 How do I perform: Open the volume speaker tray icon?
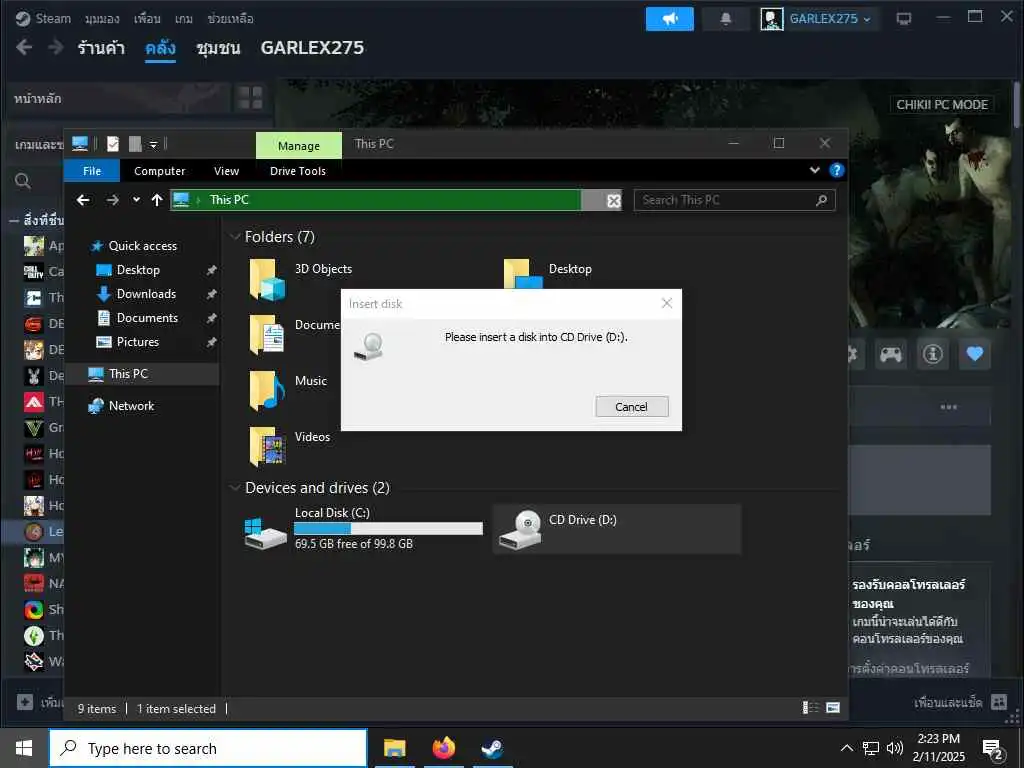(x=895, y=748)
